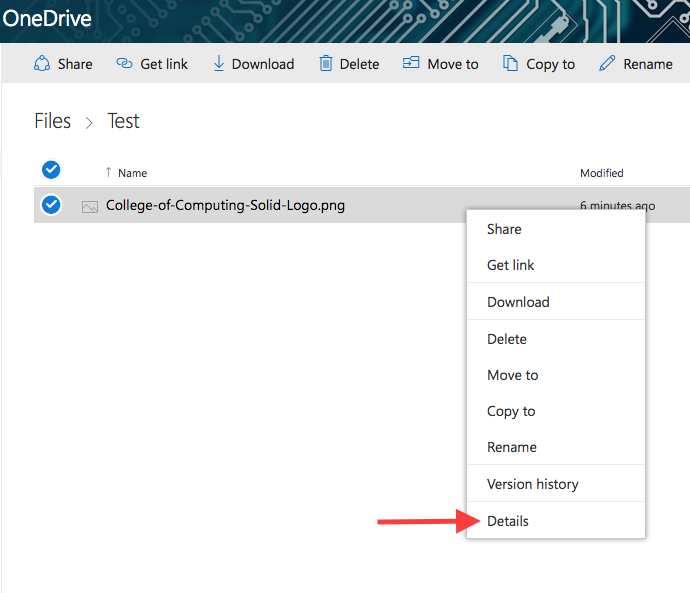Click the Copy to icon in toolbar
This screenshot has width=690, height=593.
pyautogui.click(x=509, y=64)
